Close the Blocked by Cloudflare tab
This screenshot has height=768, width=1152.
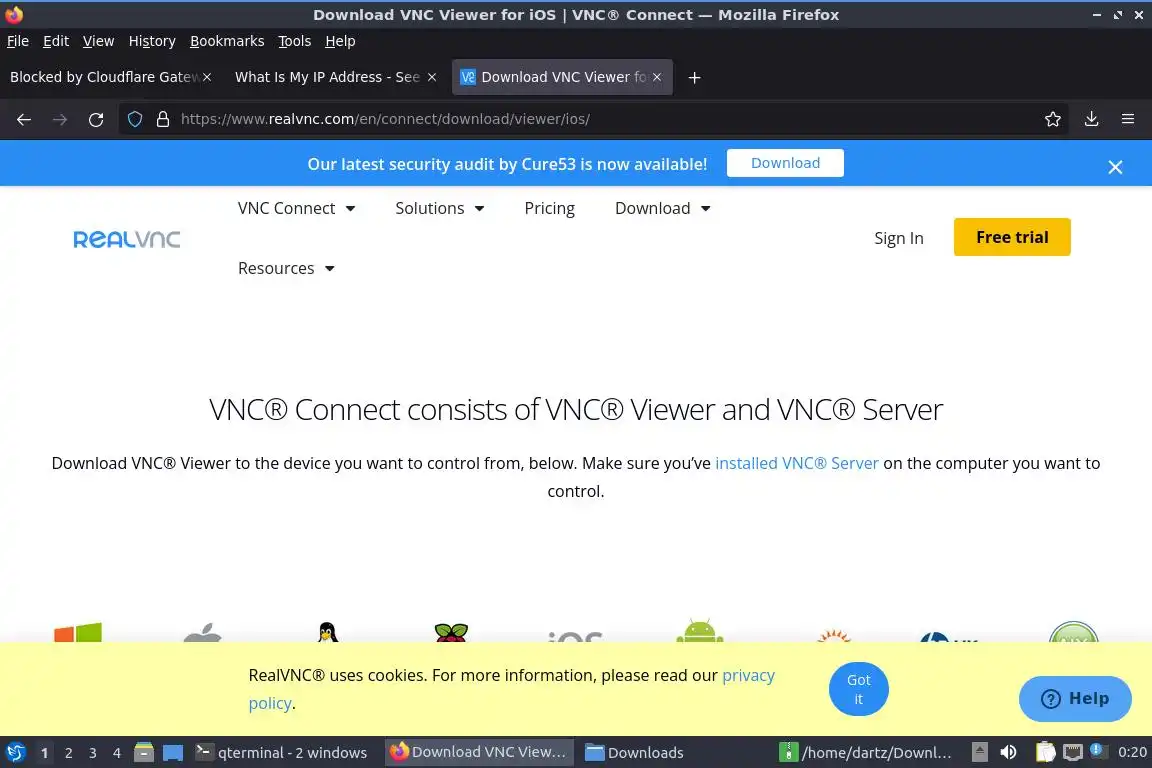pos(207,77)
